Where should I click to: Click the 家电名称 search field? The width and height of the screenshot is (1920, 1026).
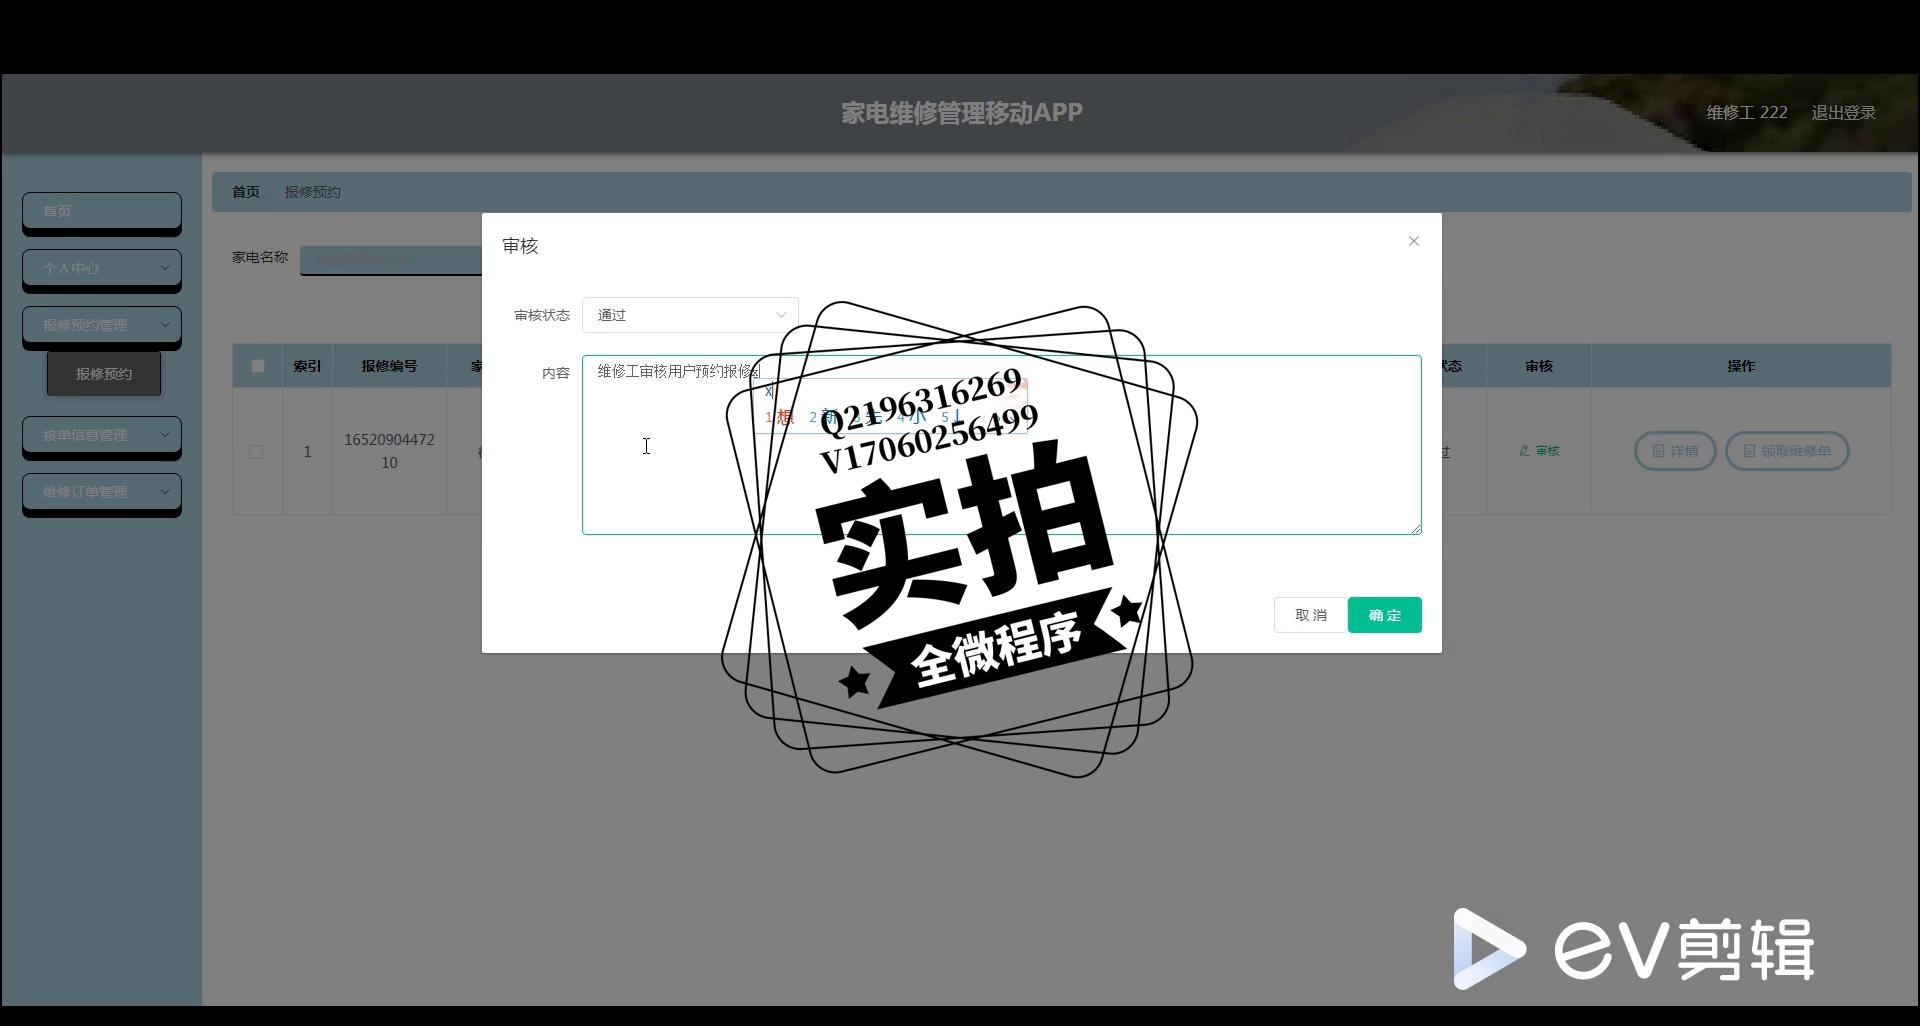pyautogui.click(x=392, y=260)
